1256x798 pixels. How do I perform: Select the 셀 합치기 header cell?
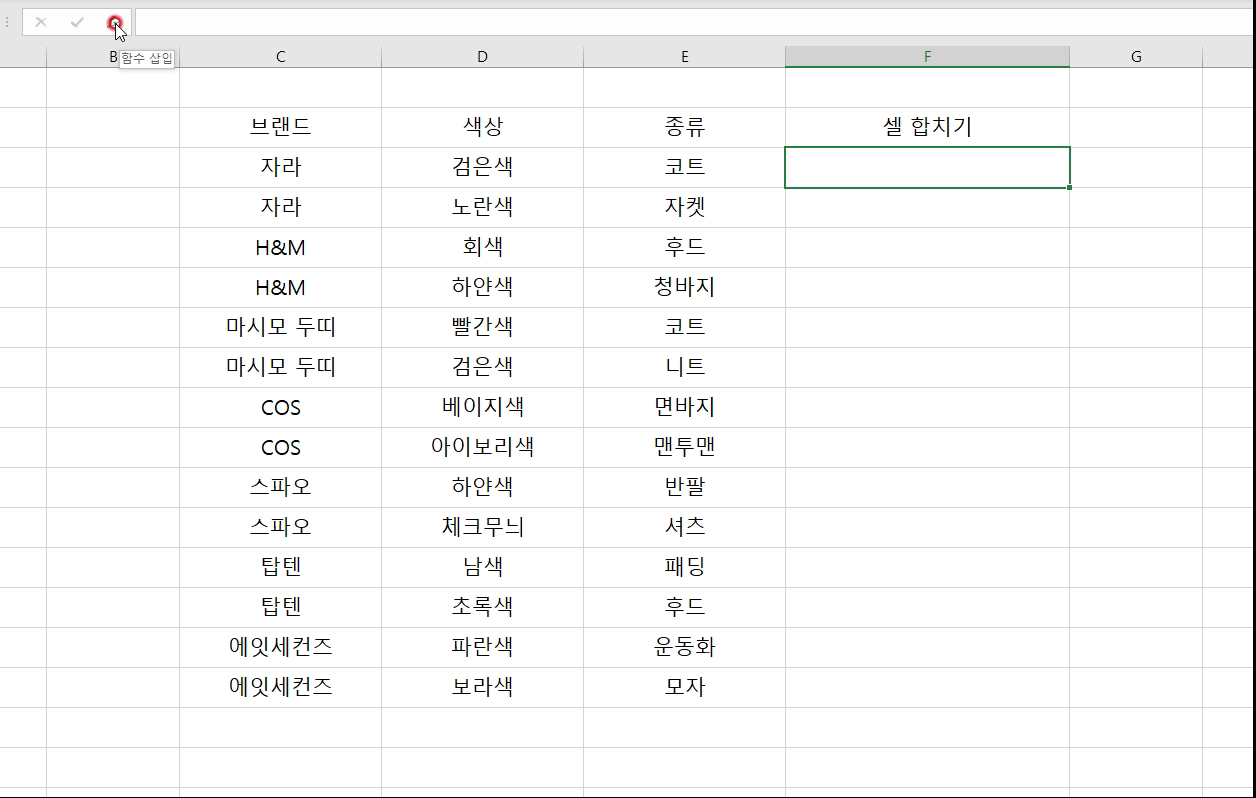(928, 127)
